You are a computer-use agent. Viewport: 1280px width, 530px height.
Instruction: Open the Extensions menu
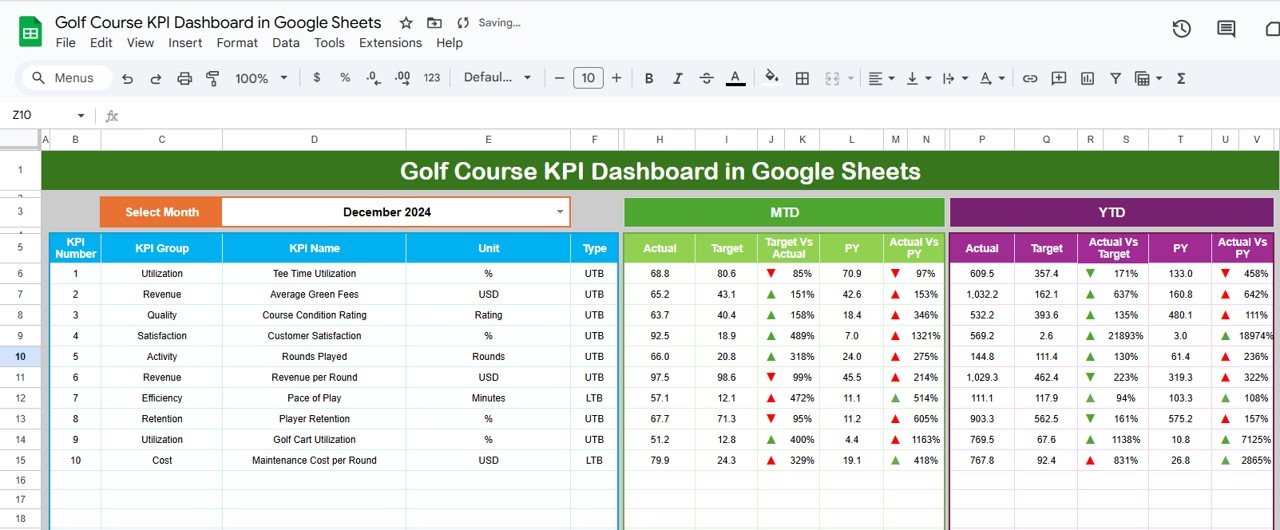pos(390,43)
